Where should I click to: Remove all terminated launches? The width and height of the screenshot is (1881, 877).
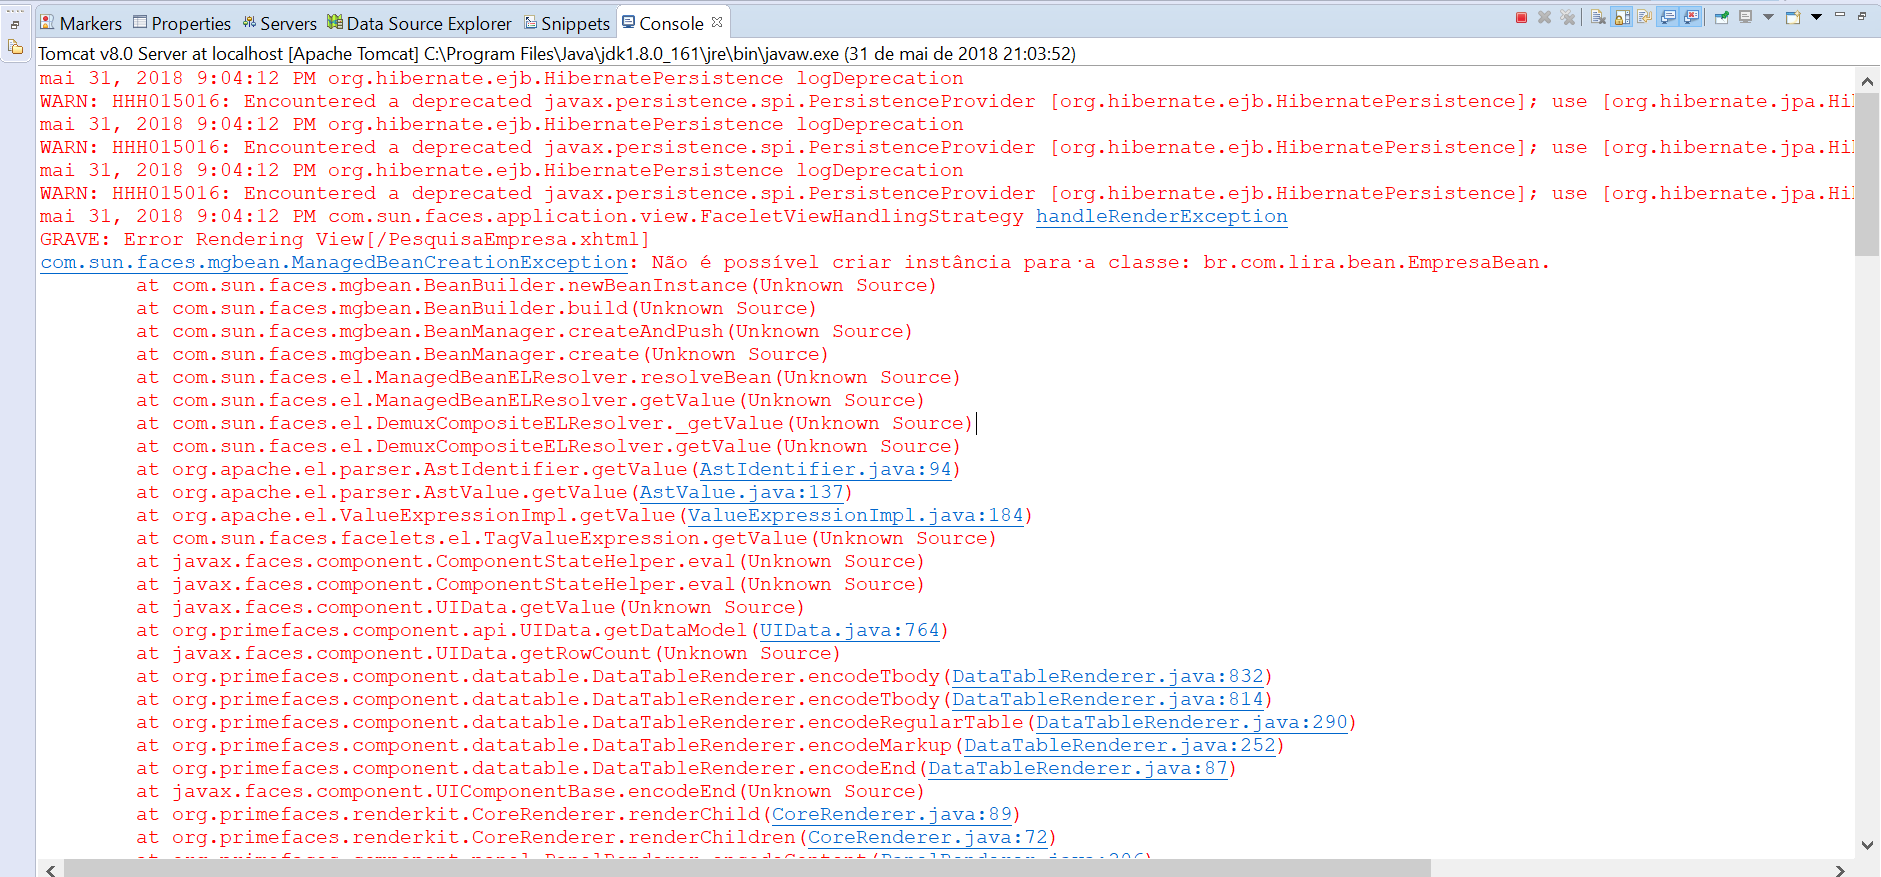(1567, 17)
